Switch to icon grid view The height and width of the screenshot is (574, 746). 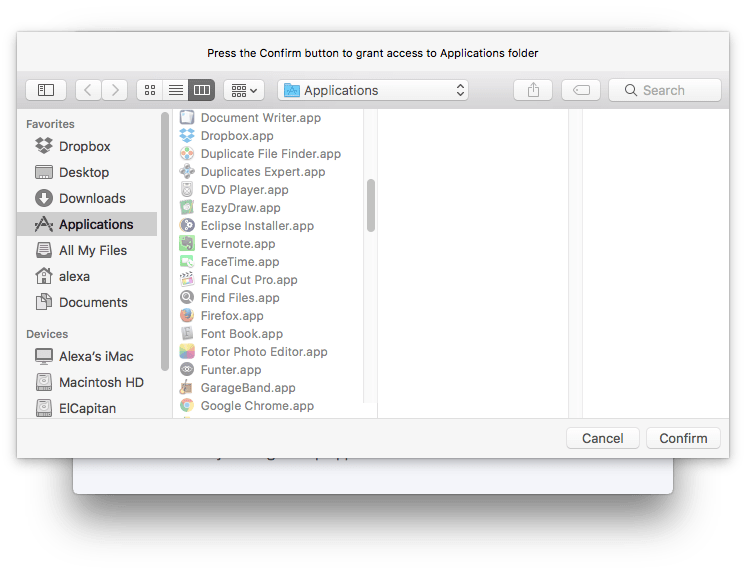pyautogui.click(x=150, y=90)
